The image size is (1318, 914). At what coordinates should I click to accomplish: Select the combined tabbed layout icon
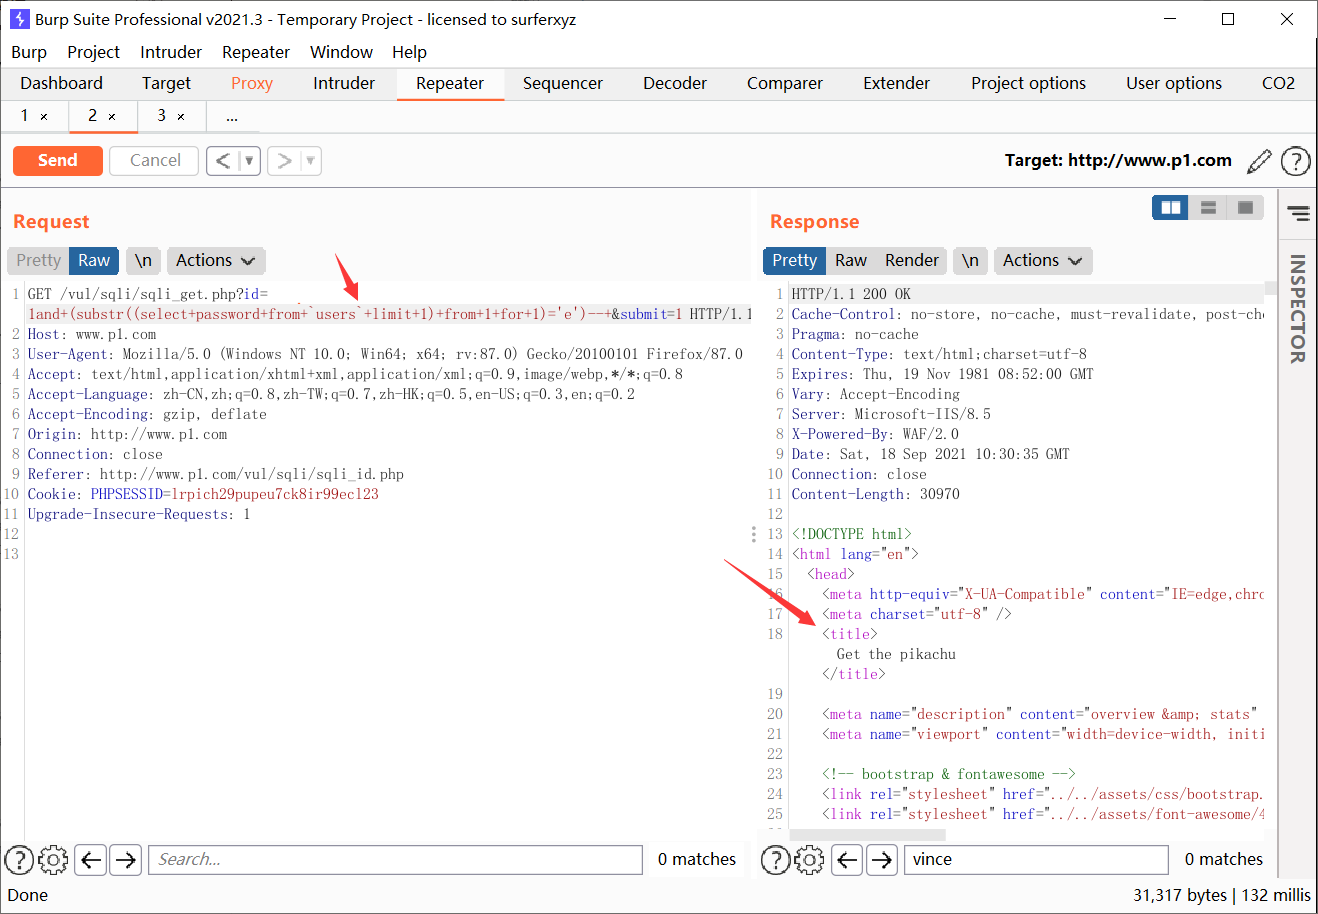coord(1246,208)
